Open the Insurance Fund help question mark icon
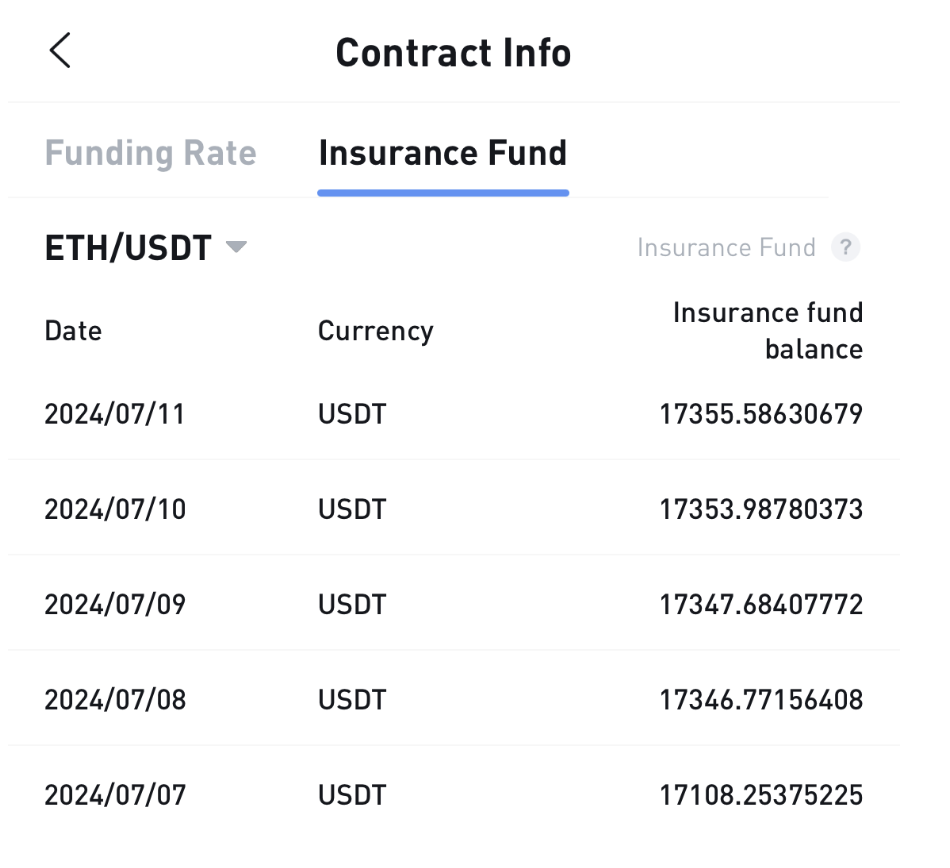 click(x=845, y=247)
